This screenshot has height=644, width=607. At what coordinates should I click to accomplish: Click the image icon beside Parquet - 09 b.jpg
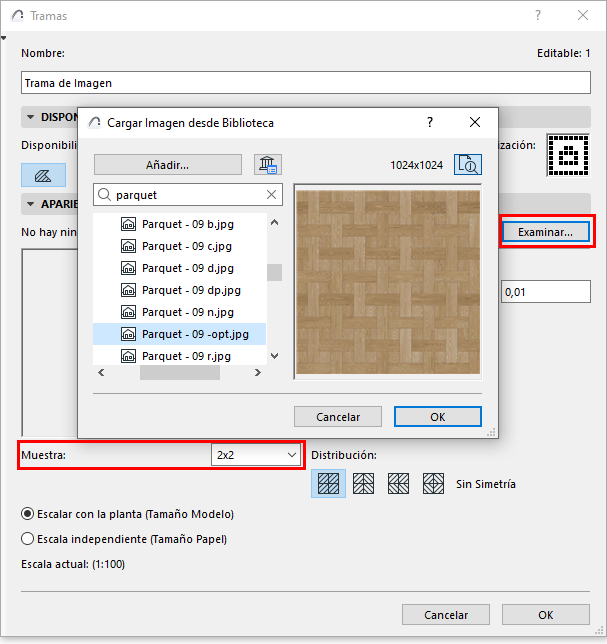pos(129,224)
